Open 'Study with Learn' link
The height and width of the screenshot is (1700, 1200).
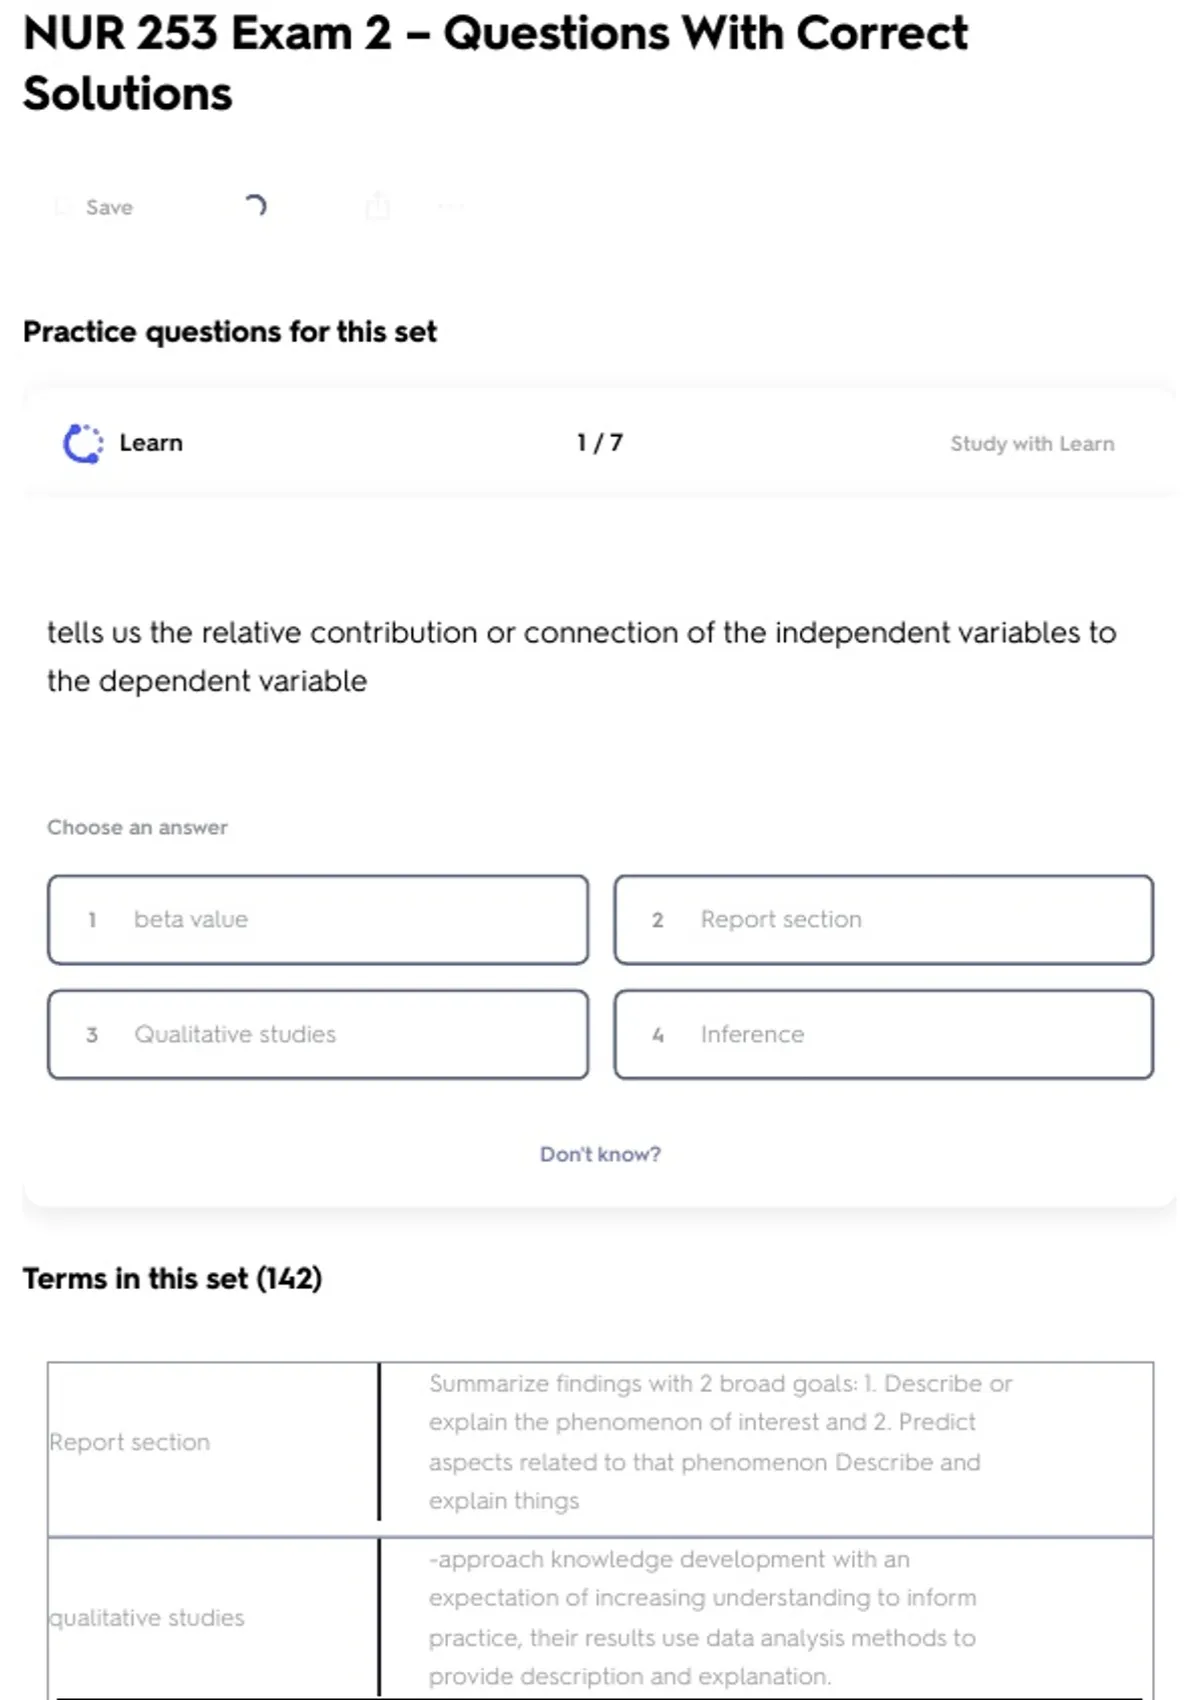click(x=1032, y=444)
